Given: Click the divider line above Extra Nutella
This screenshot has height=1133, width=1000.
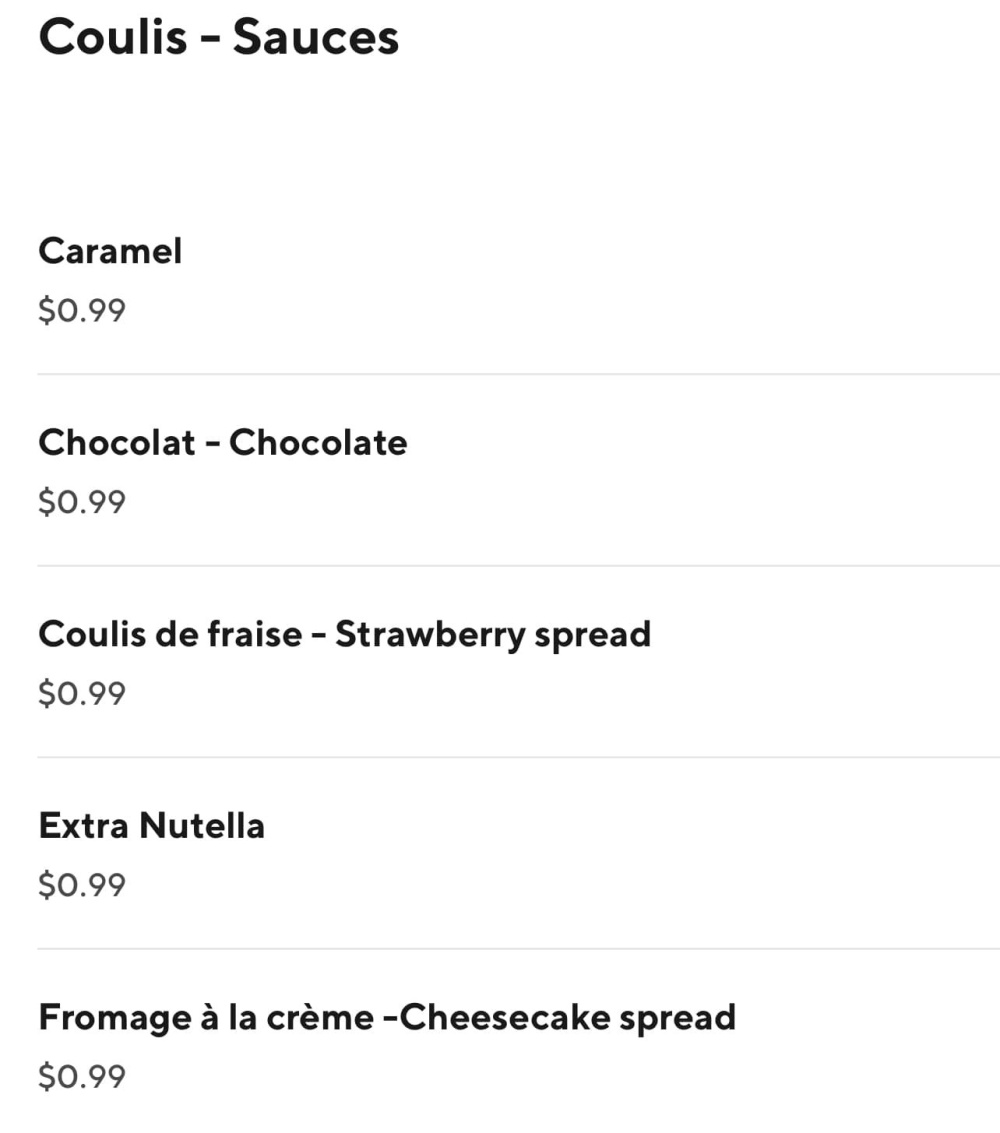Looking at the screenshot, I should point(518,758).
